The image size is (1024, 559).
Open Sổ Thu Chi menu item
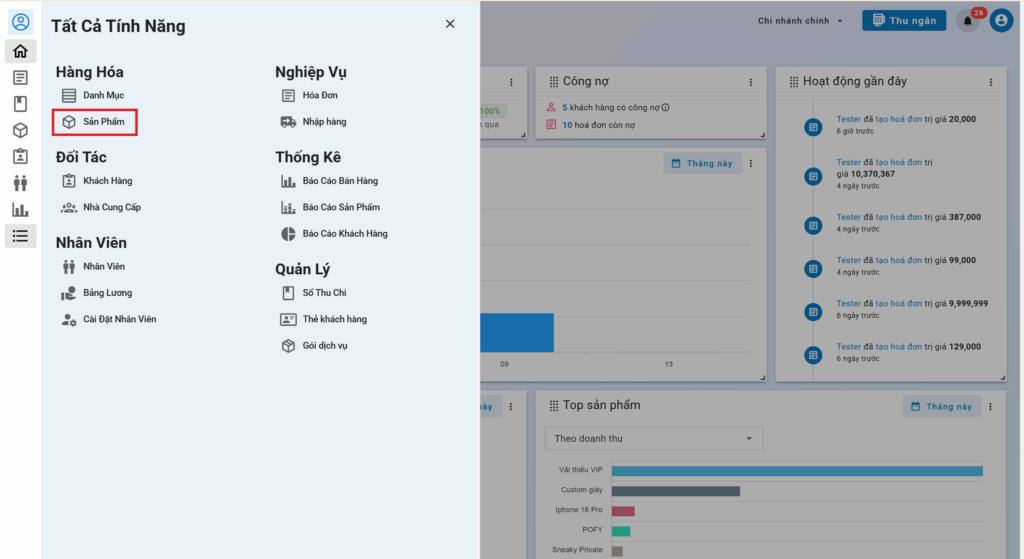[324, 293]
